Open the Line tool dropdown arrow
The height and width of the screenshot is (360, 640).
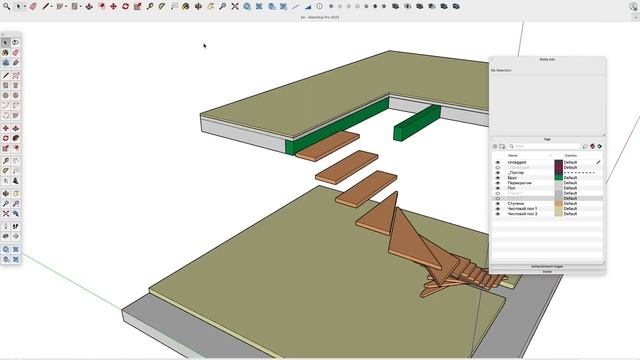(51, 7)
